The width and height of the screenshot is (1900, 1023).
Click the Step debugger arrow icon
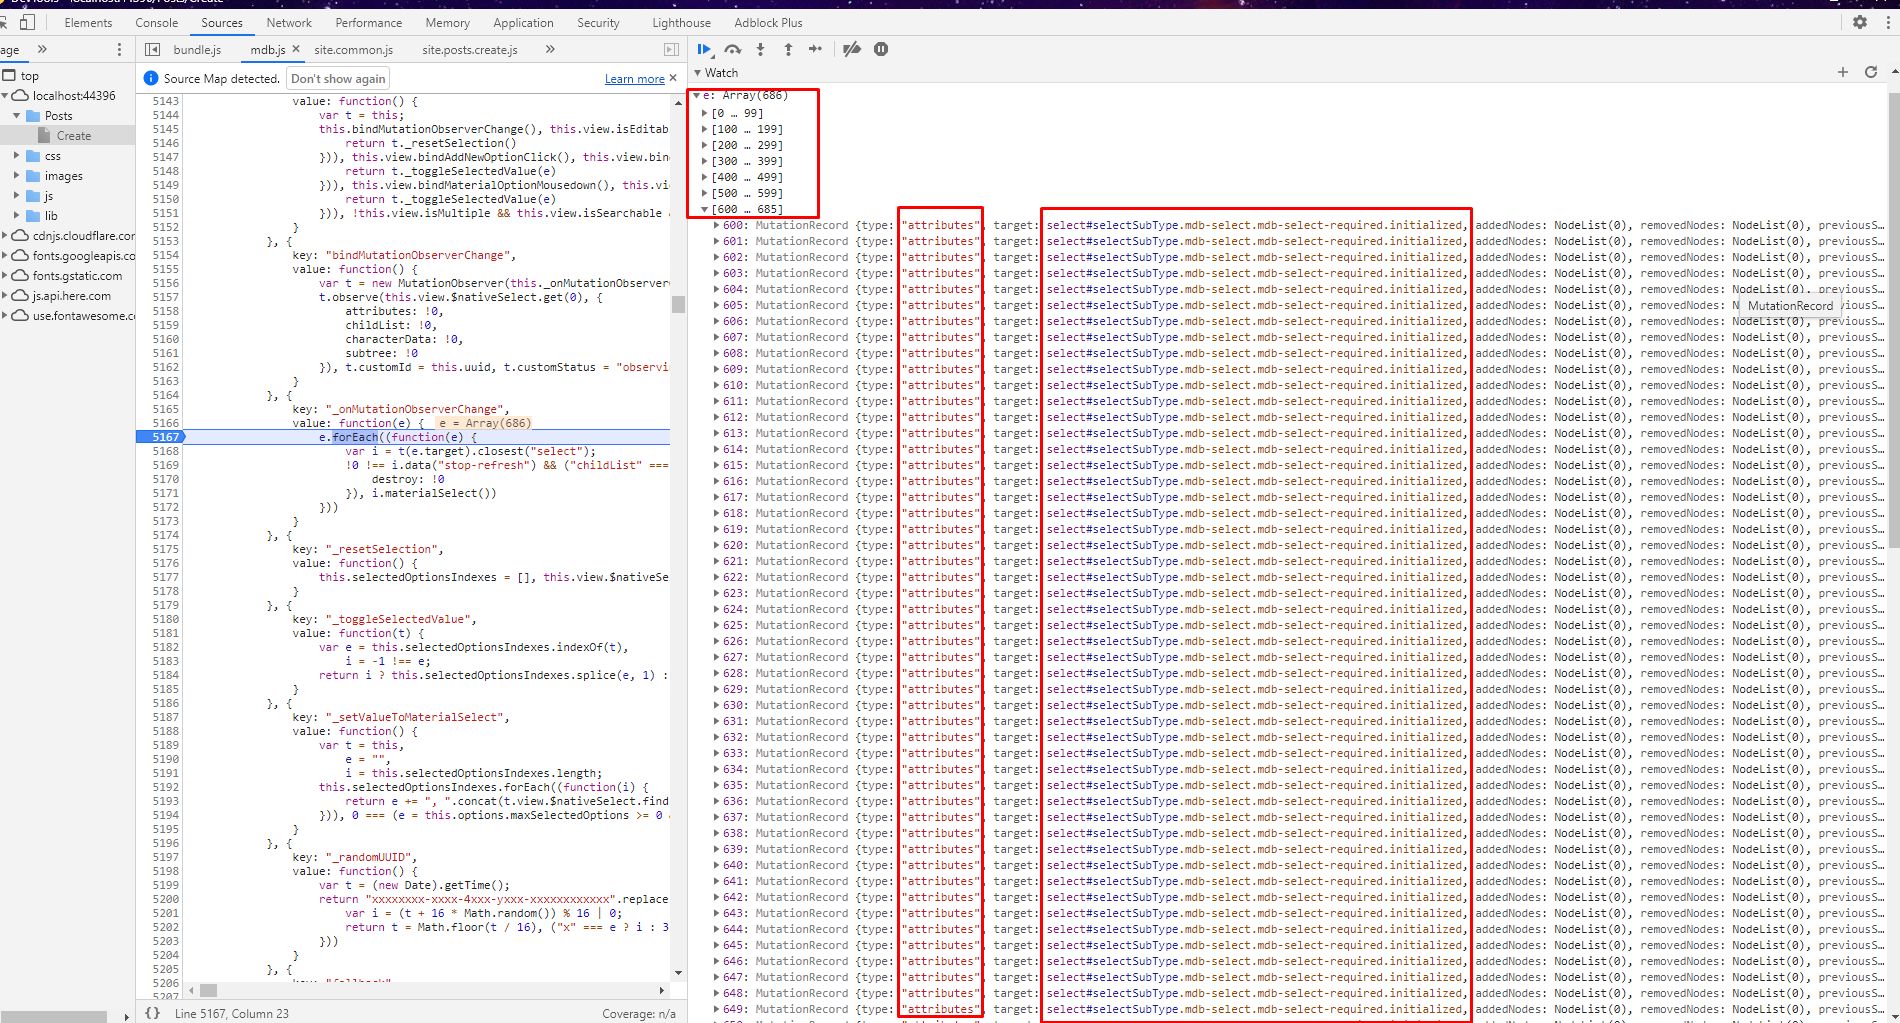click(x=816, y=49)
